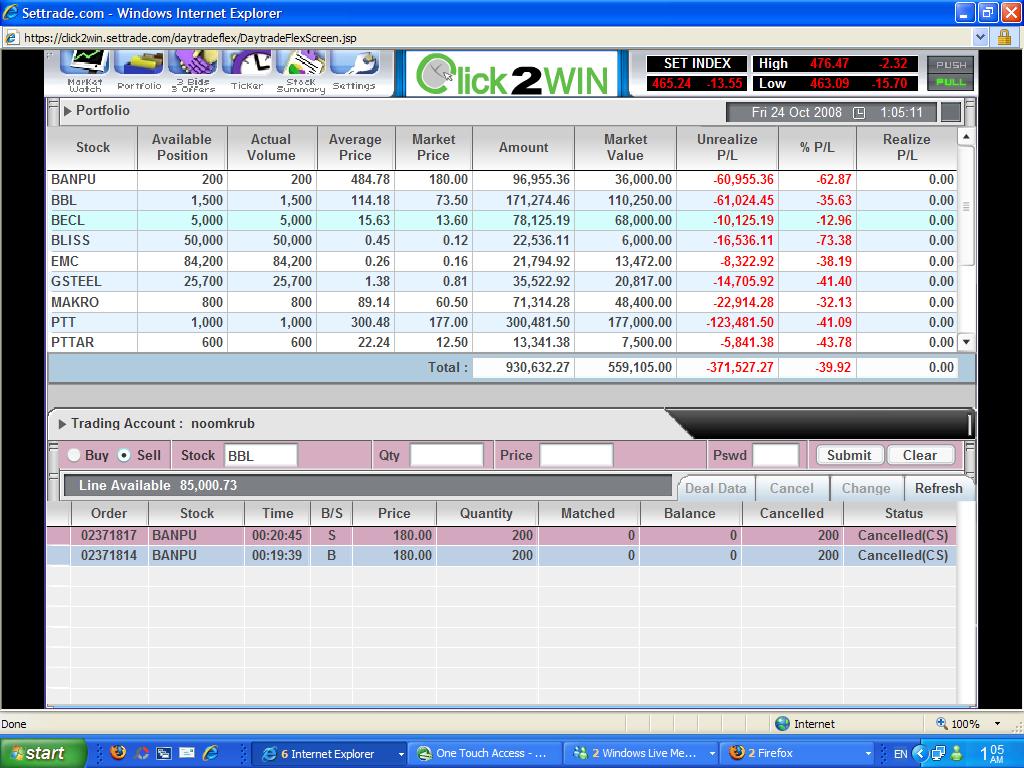Image resolution: width=1024 pixels, height=768 pixels.
Task: Click the address bar URL
Action: coord(190,38)
